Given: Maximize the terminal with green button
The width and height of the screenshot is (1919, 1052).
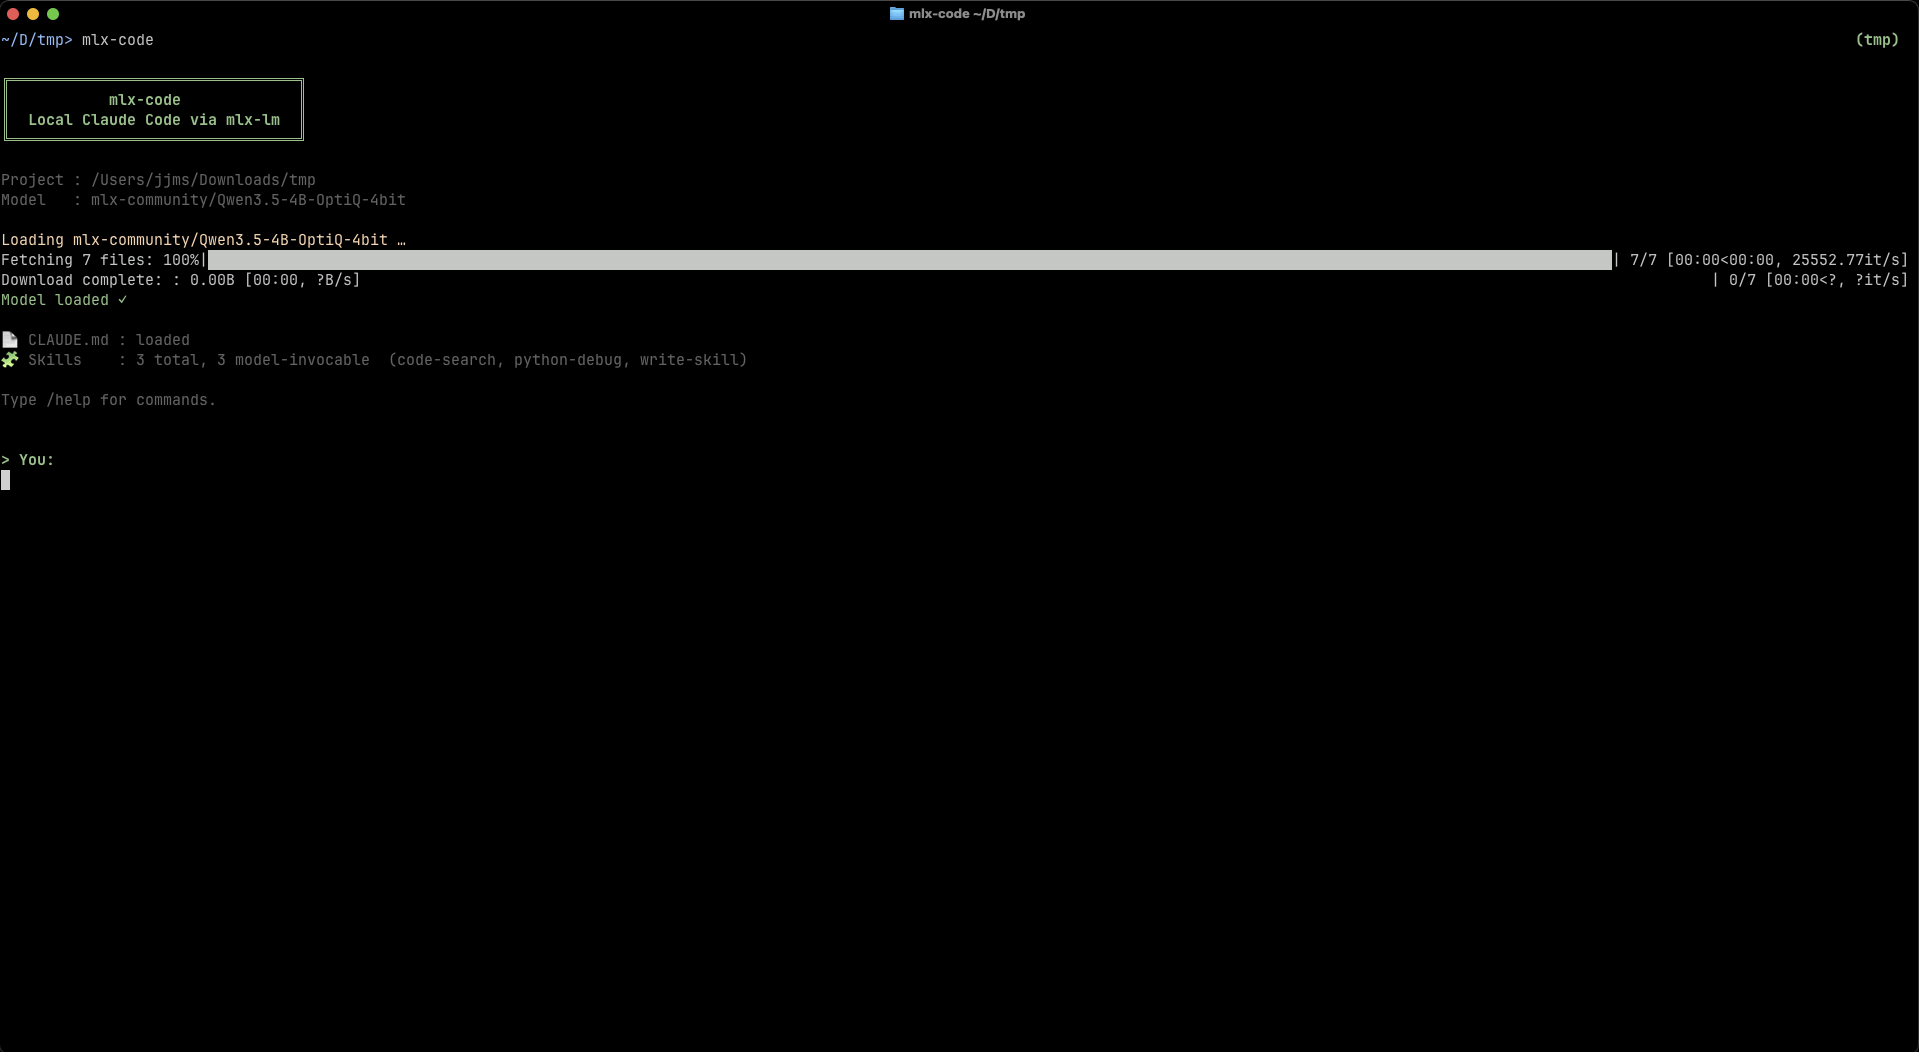Looking at the screenshot, I should 53,14.
